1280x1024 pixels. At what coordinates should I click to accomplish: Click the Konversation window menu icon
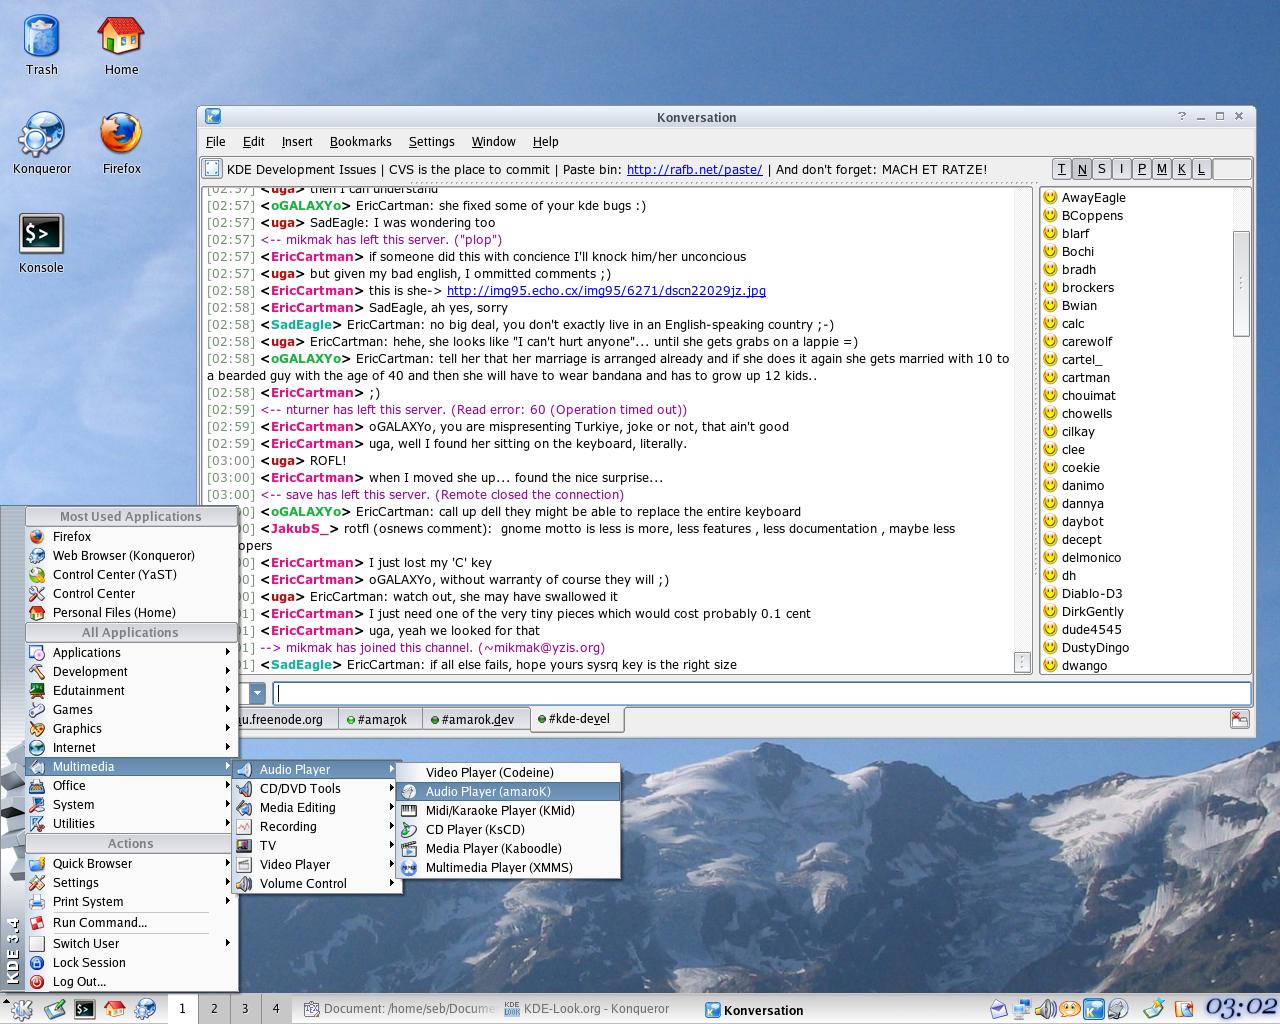pos(213,116)
